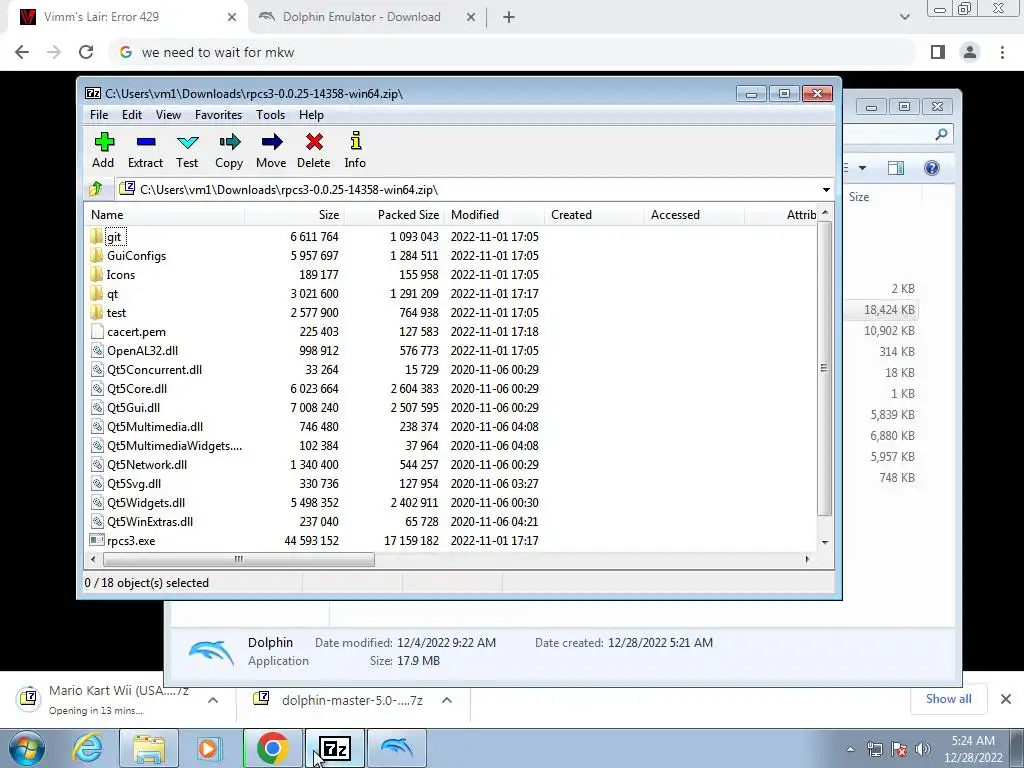The image size is (1024, 768).
Task: Click the Explorer search magnifier icon
Action: [x=941, y=134]
